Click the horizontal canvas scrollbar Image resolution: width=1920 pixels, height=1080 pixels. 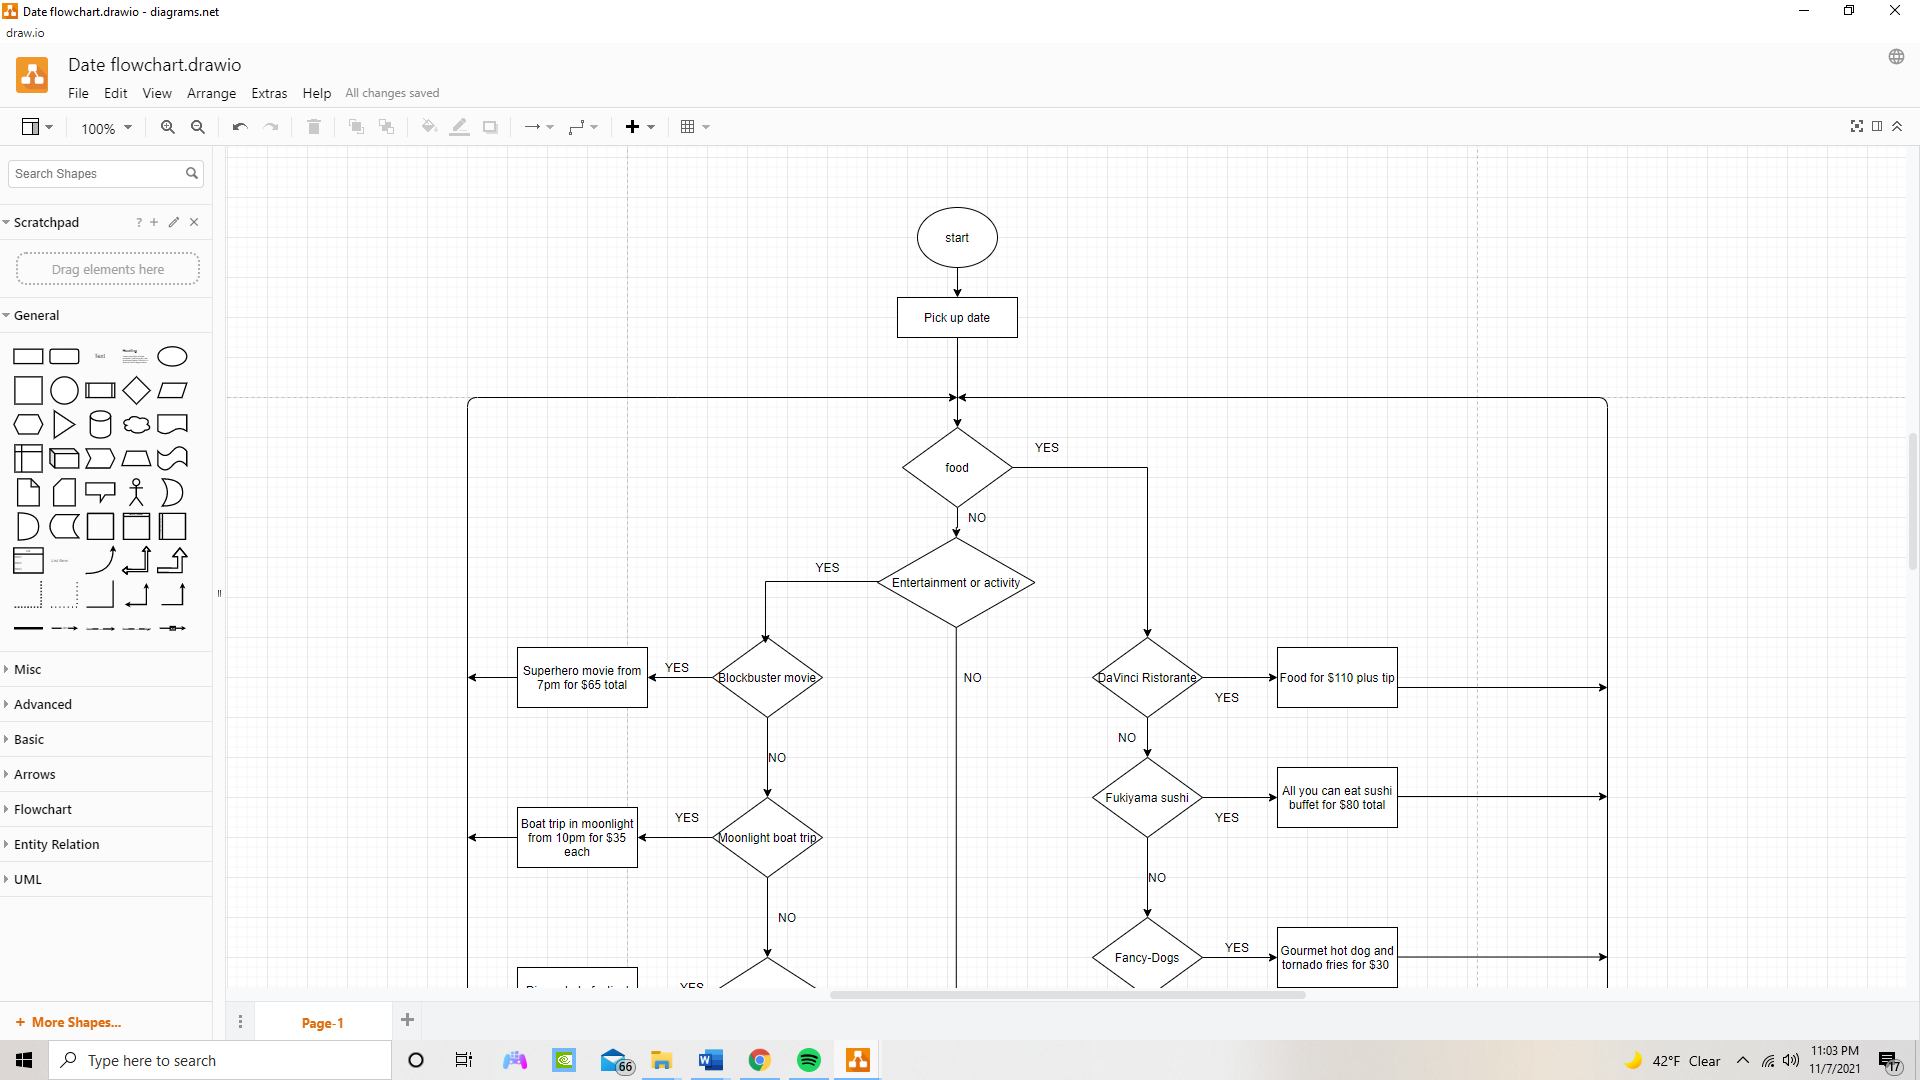pos(1067,995)
